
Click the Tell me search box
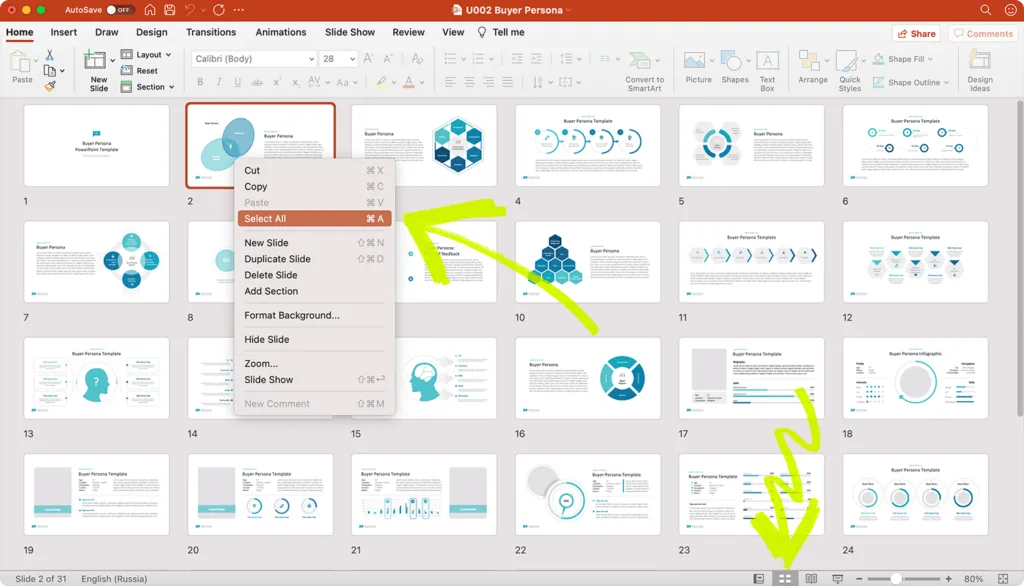tap(501, 32)
